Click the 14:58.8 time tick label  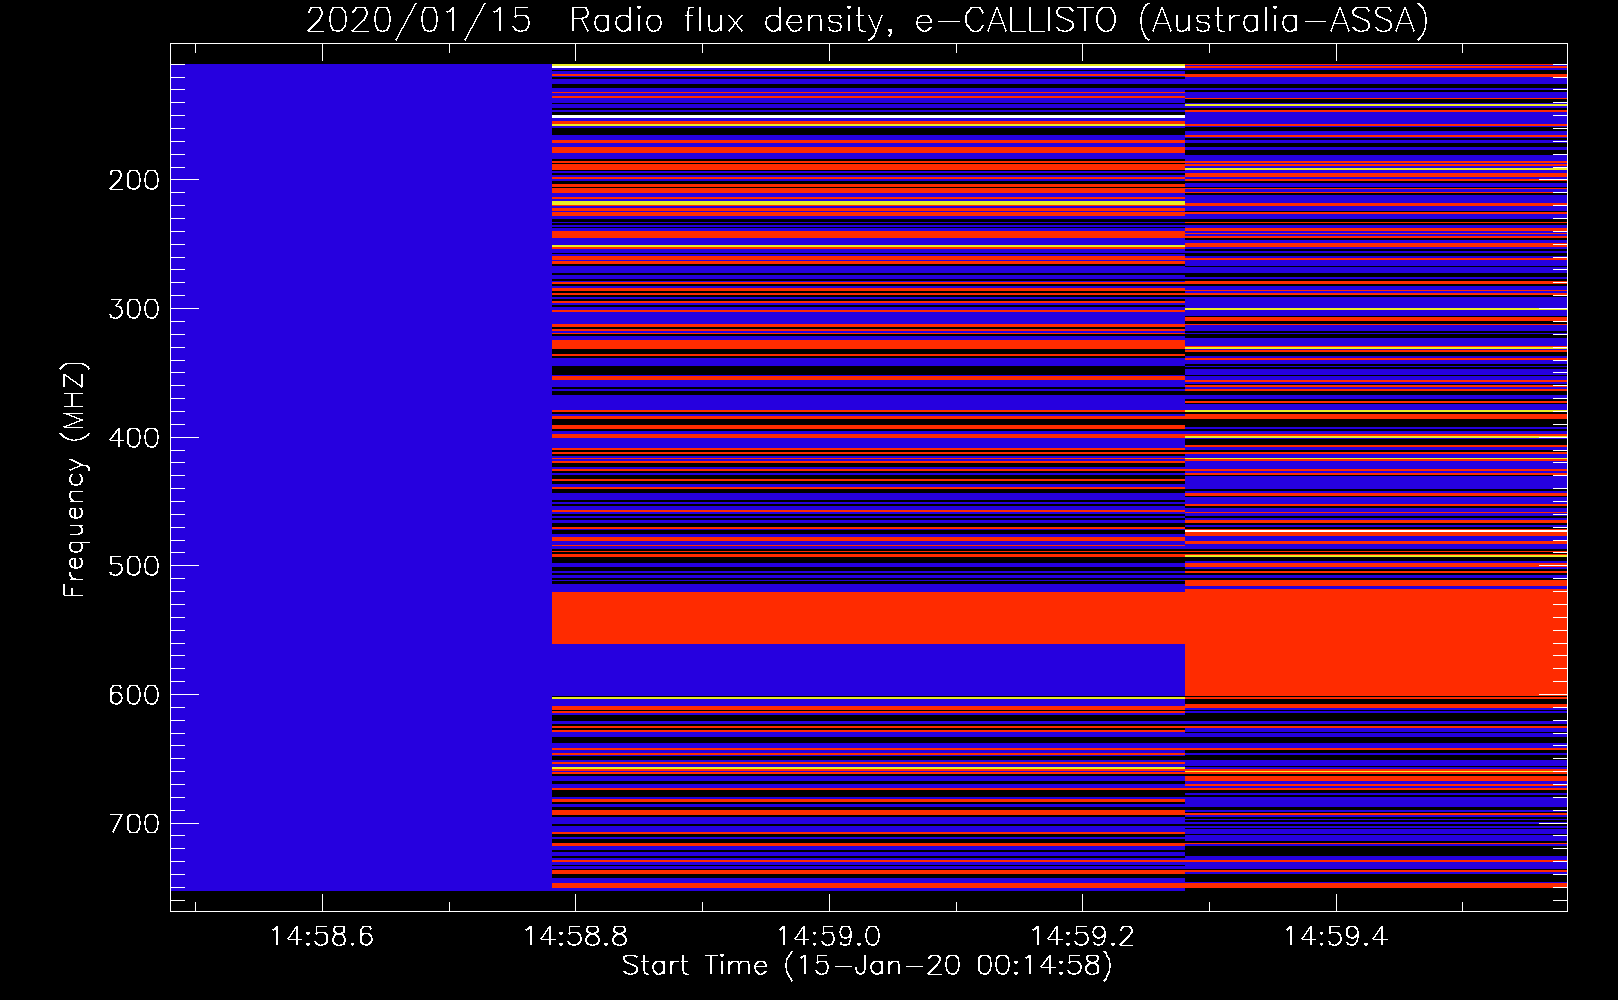(x=576, y=936)
